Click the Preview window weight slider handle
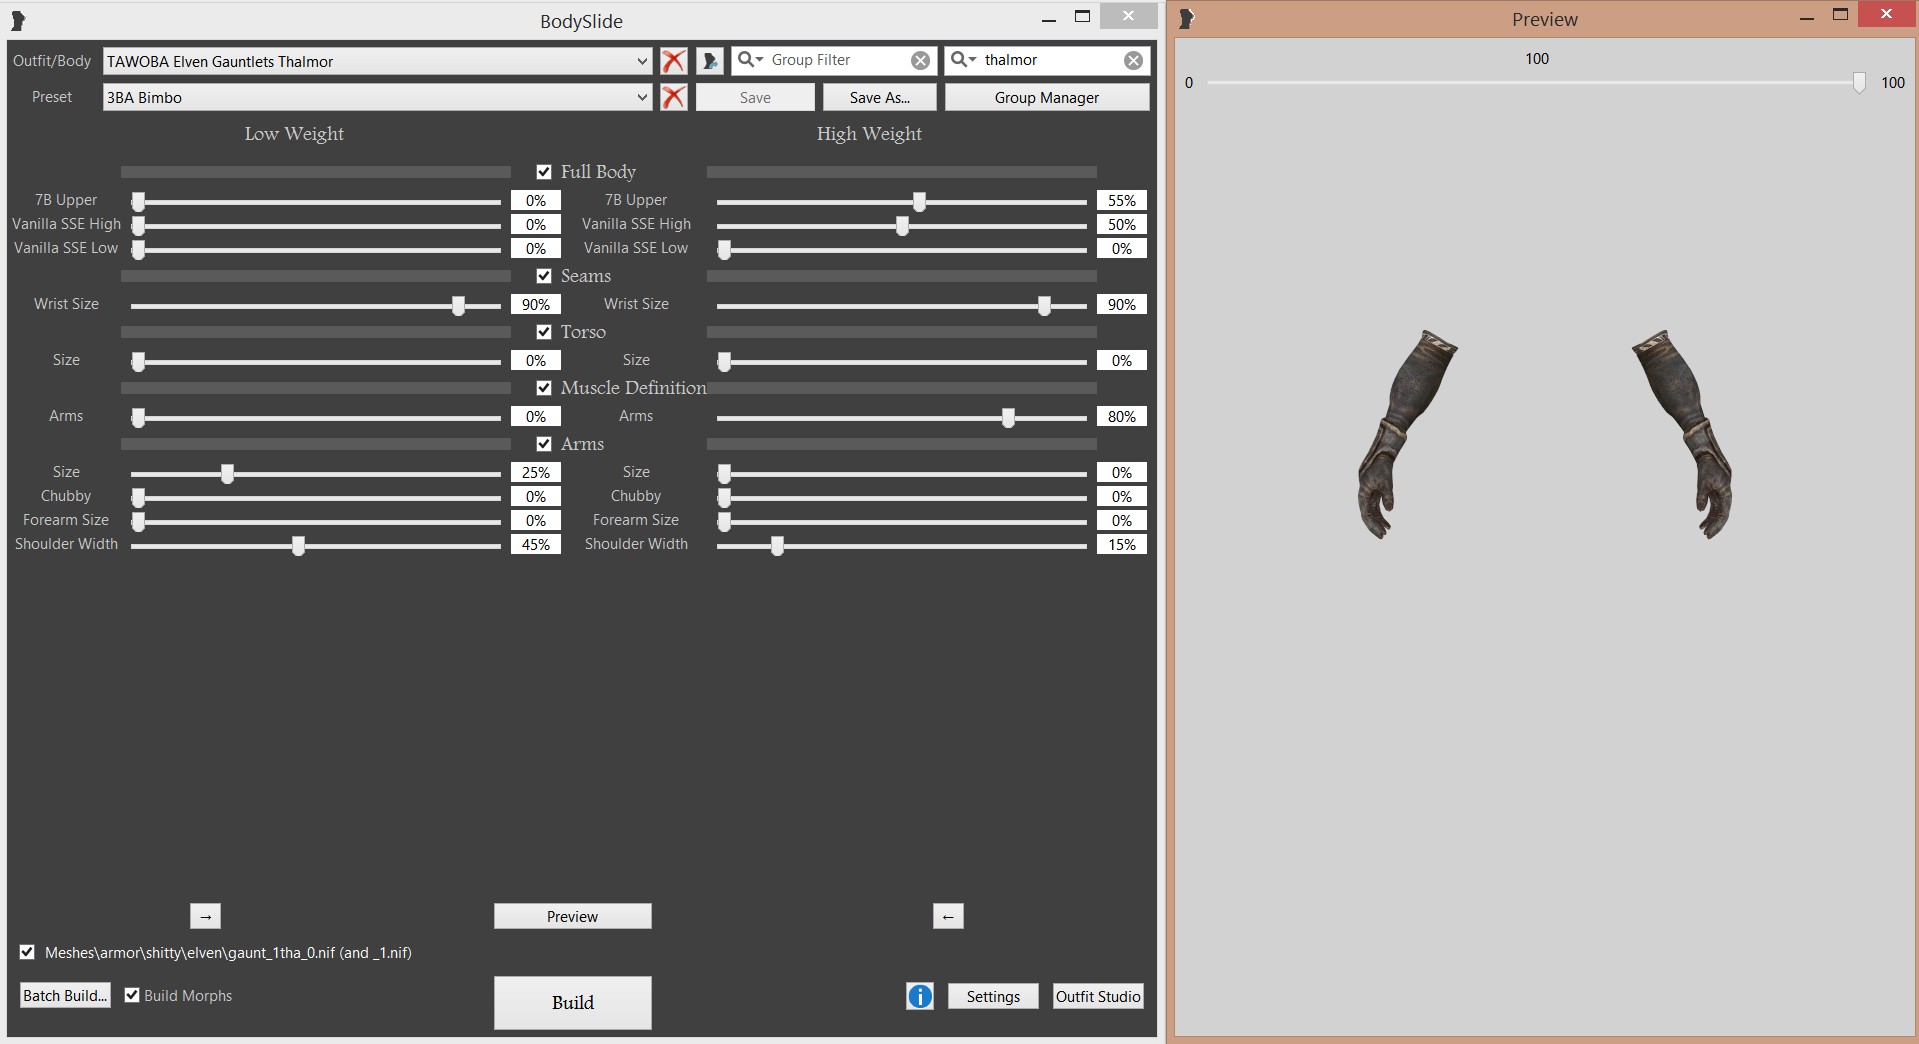Screen dimensions: 1919x1044 [1859, 83]
